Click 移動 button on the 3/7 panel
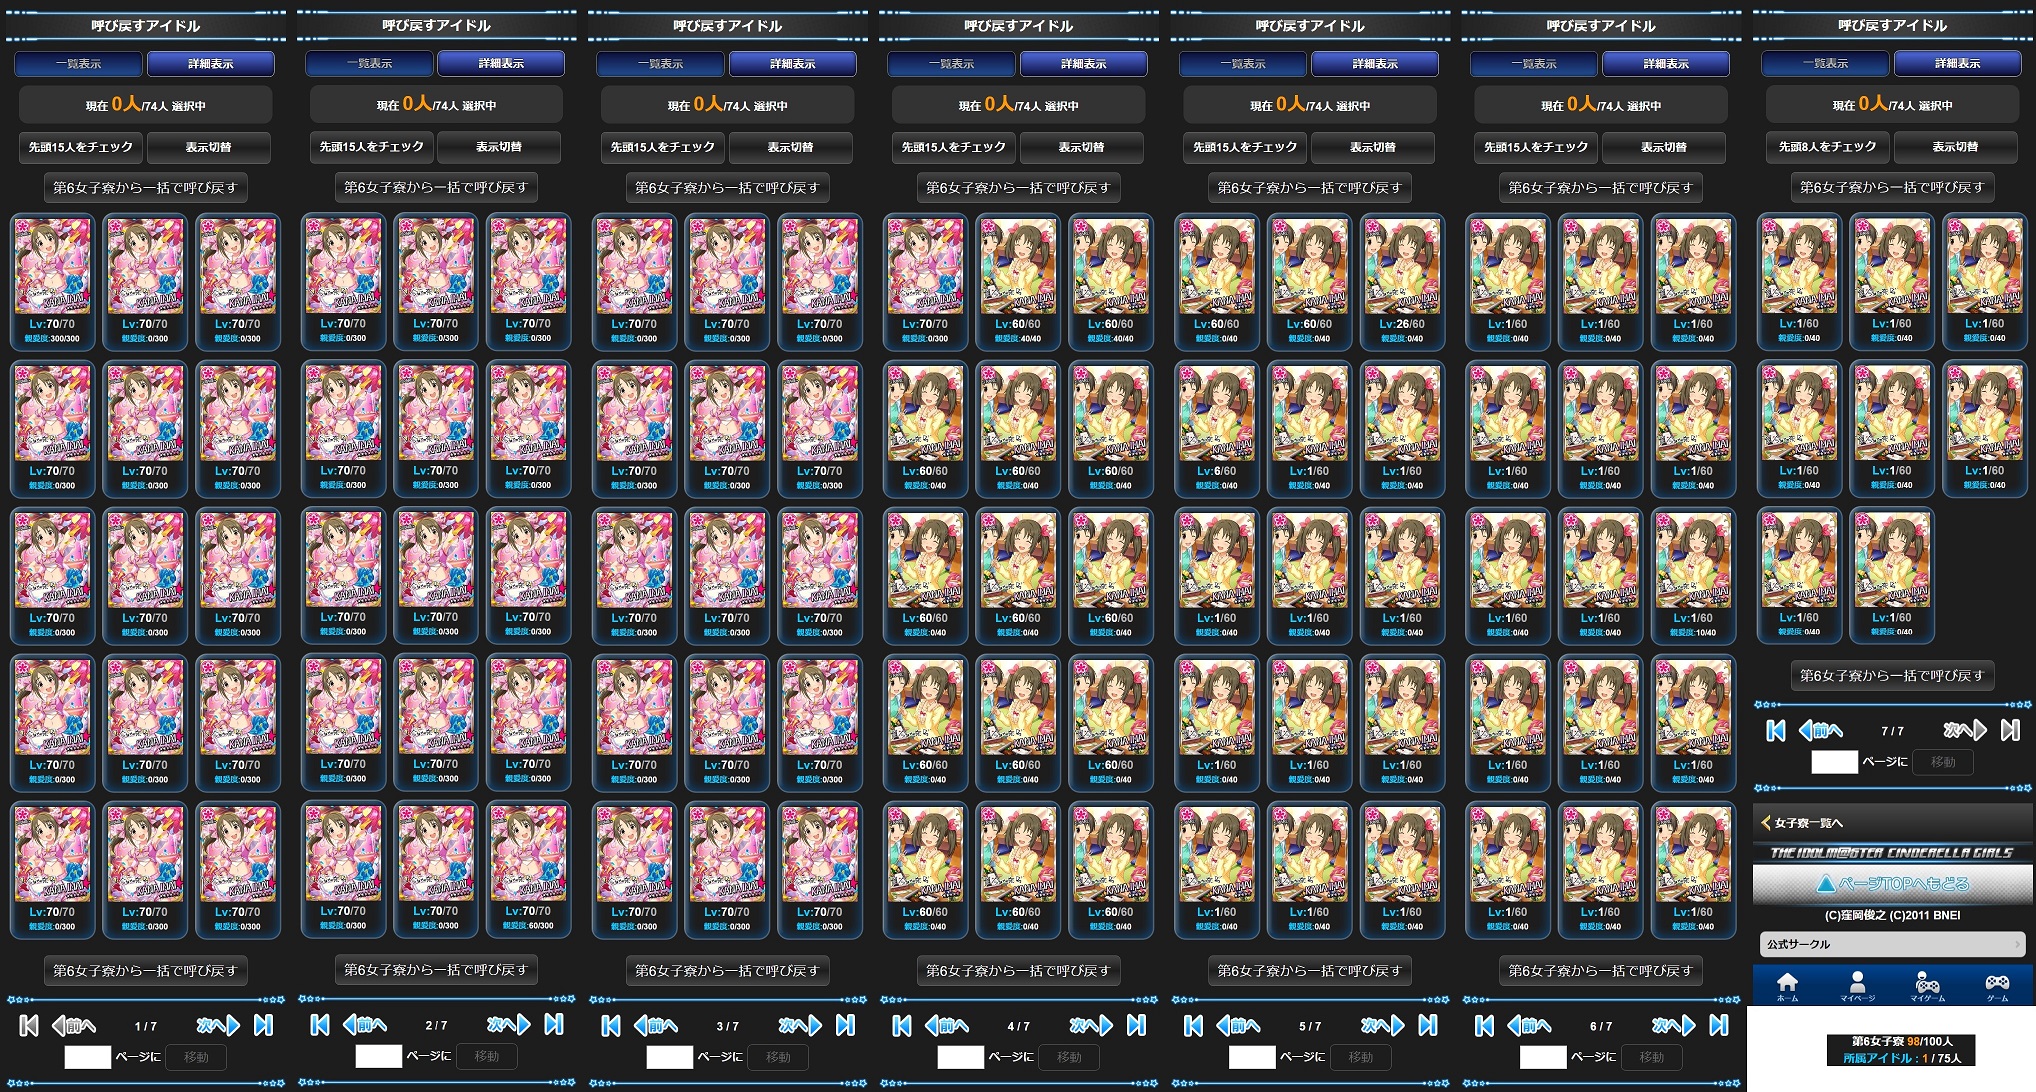2036x1092 pixels. coord(778,1057)
